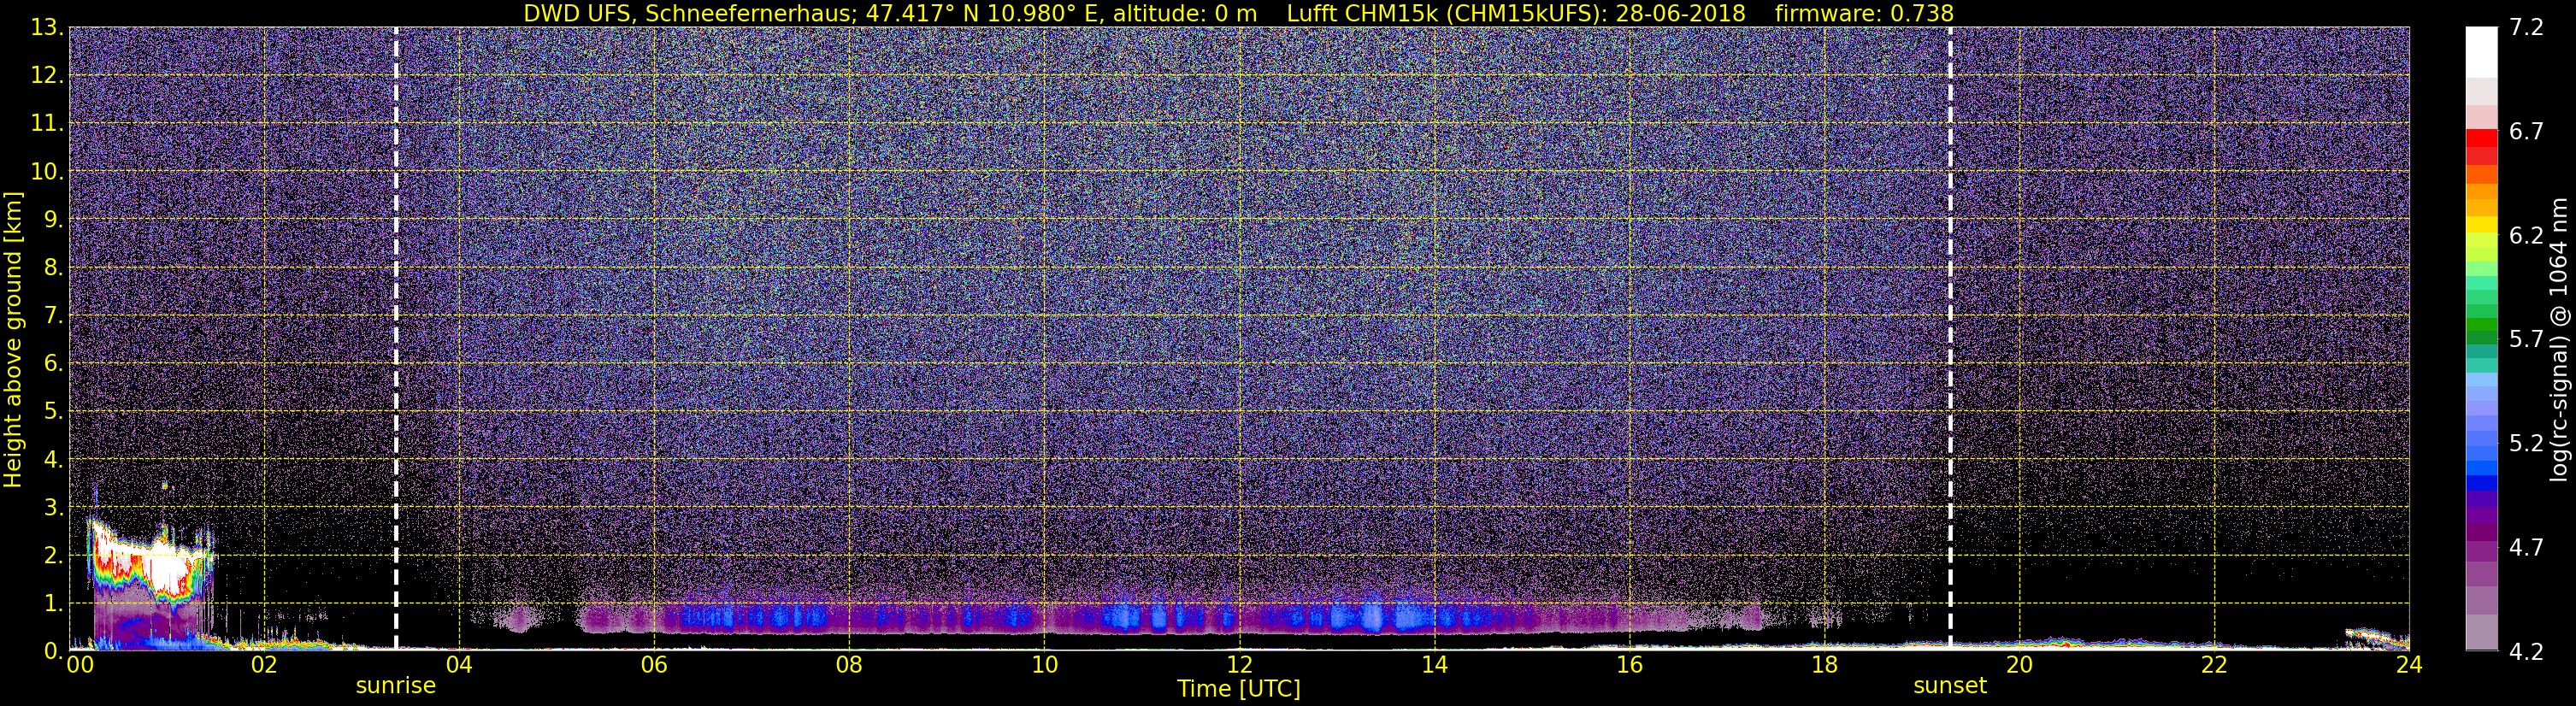
Task: Pick the white segment of the colorbar
Action: point(2481,52)
